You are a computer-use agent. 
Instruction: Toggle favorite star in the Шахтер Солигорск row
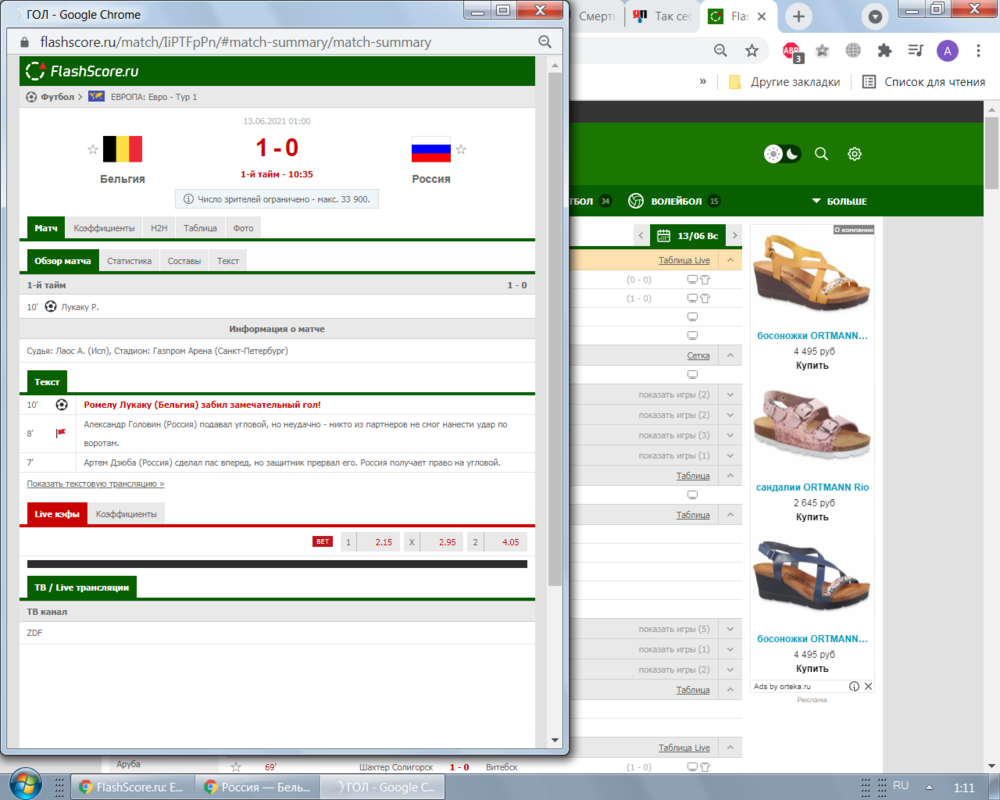point(236,767)
